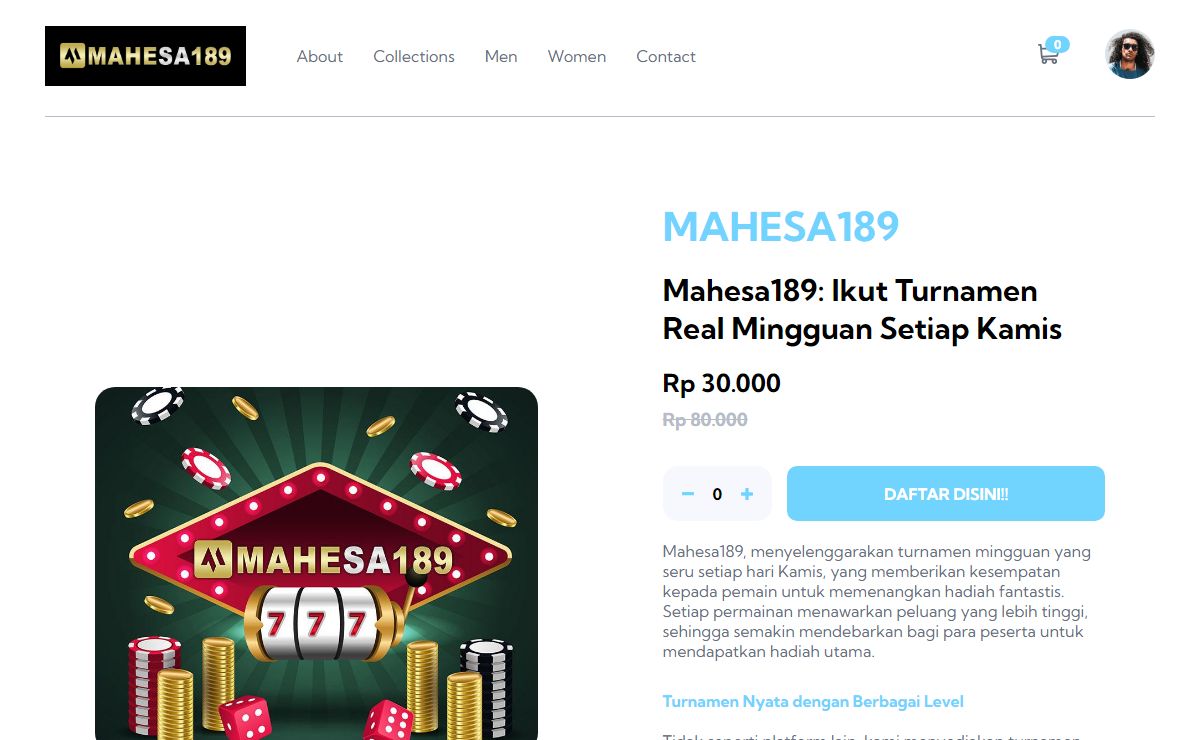
Task: Open the casino slot product image
Action: click(316, 563)
